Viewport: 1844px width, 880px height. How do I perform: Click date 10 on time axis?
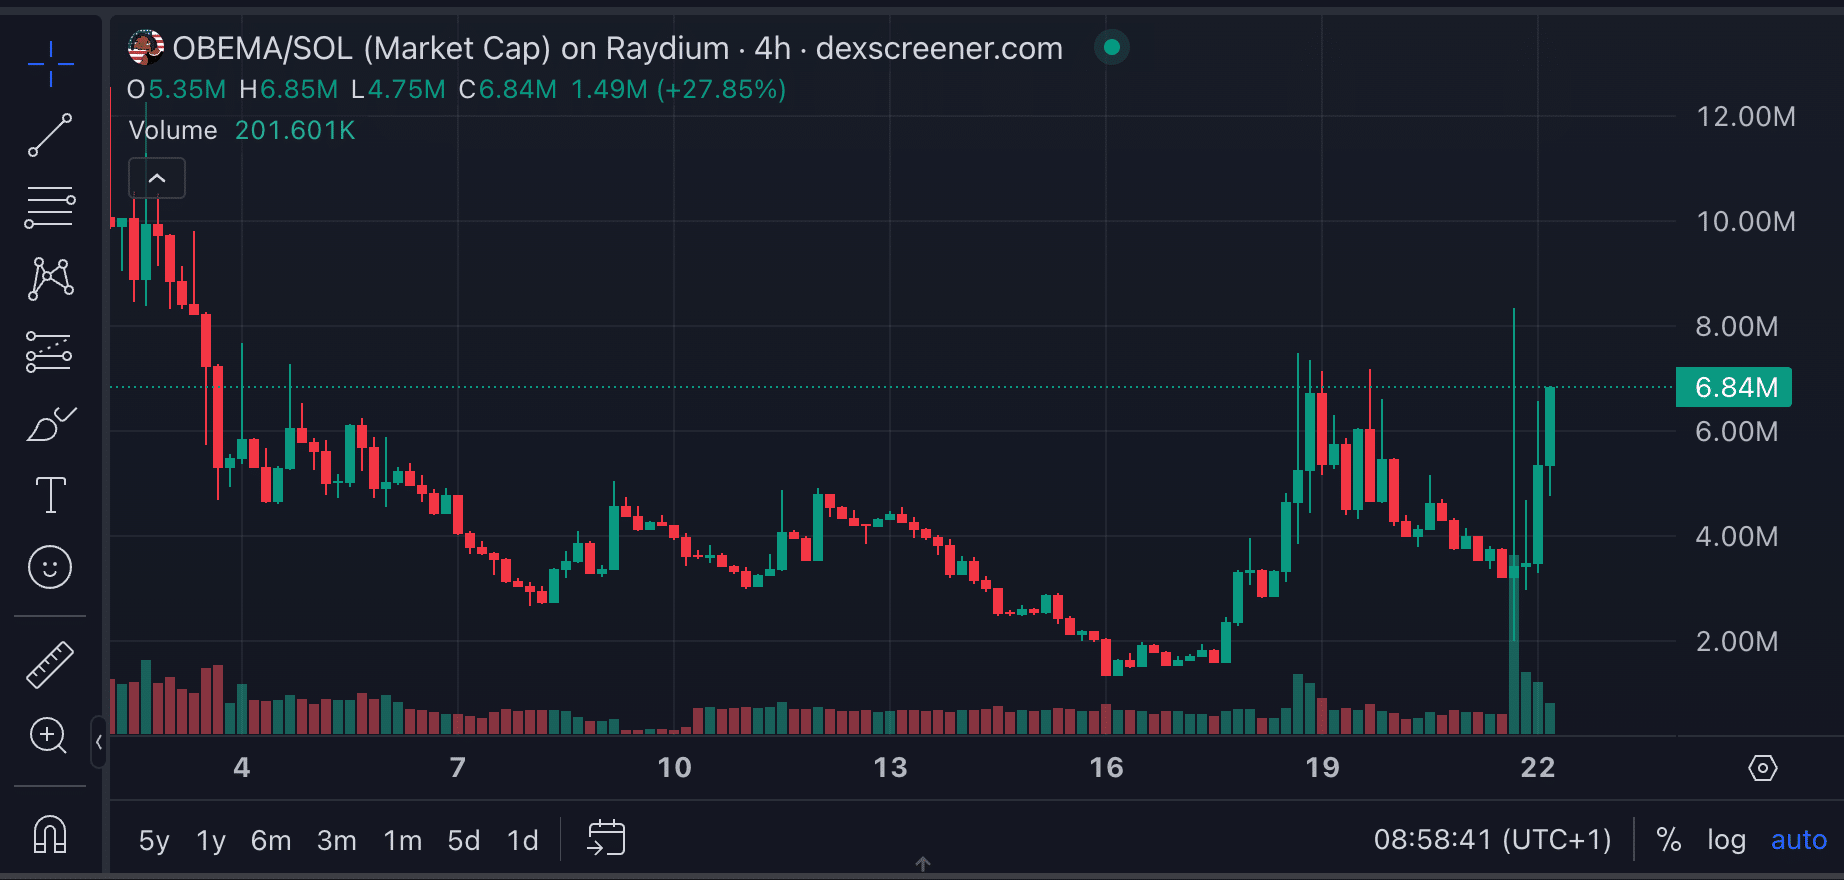(674, 767)
